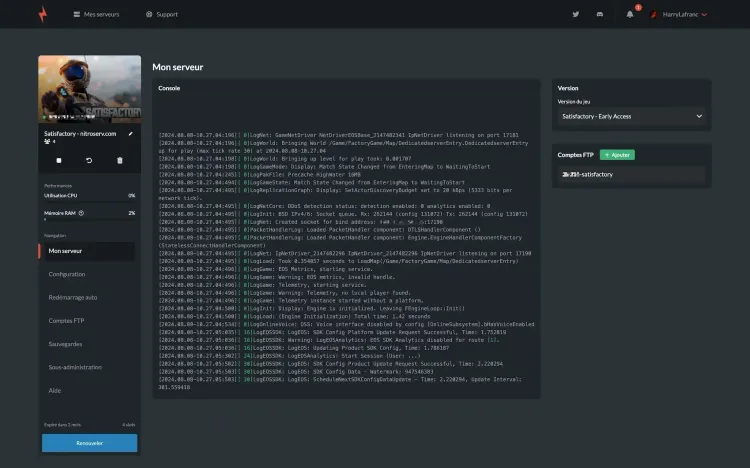The width and height of the screenshot is (750, 468).
Task: Click the Mon serveur page title
Action: click(177, 67)
